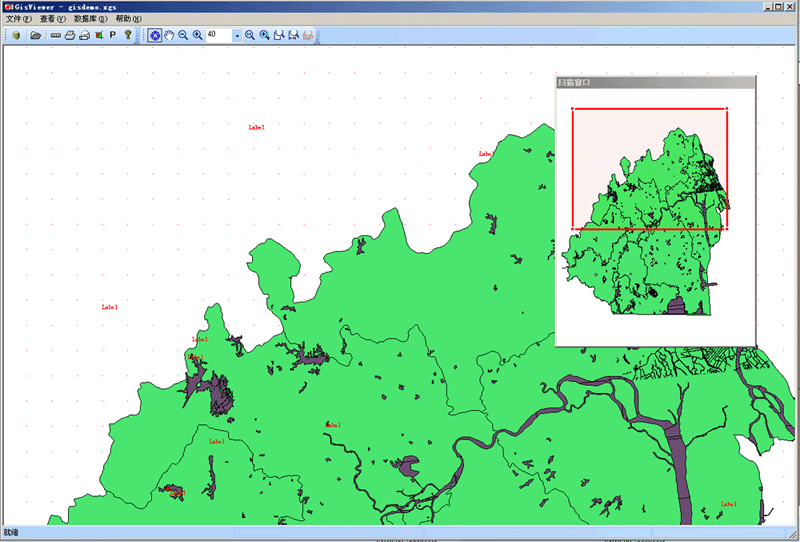Click the zoom scale field showing 40
The width and height of the screenshot is (800, 542).
click(x=218, y=35)
